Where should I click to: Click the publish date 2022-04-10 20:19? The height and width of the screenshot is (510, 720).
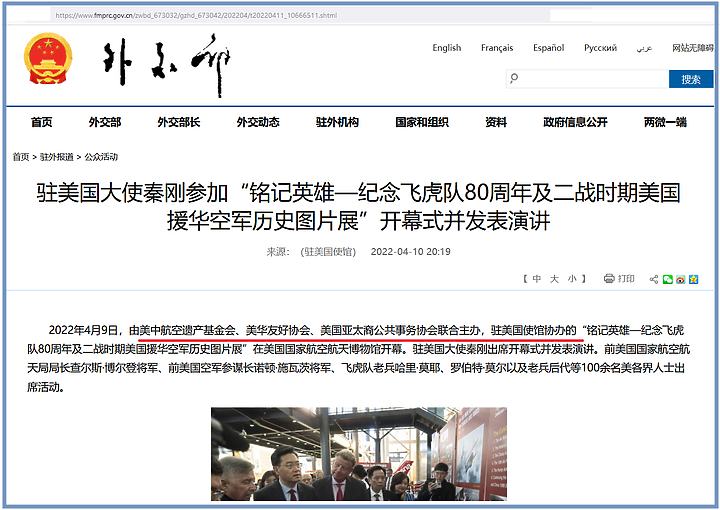[x=411, y=252]
